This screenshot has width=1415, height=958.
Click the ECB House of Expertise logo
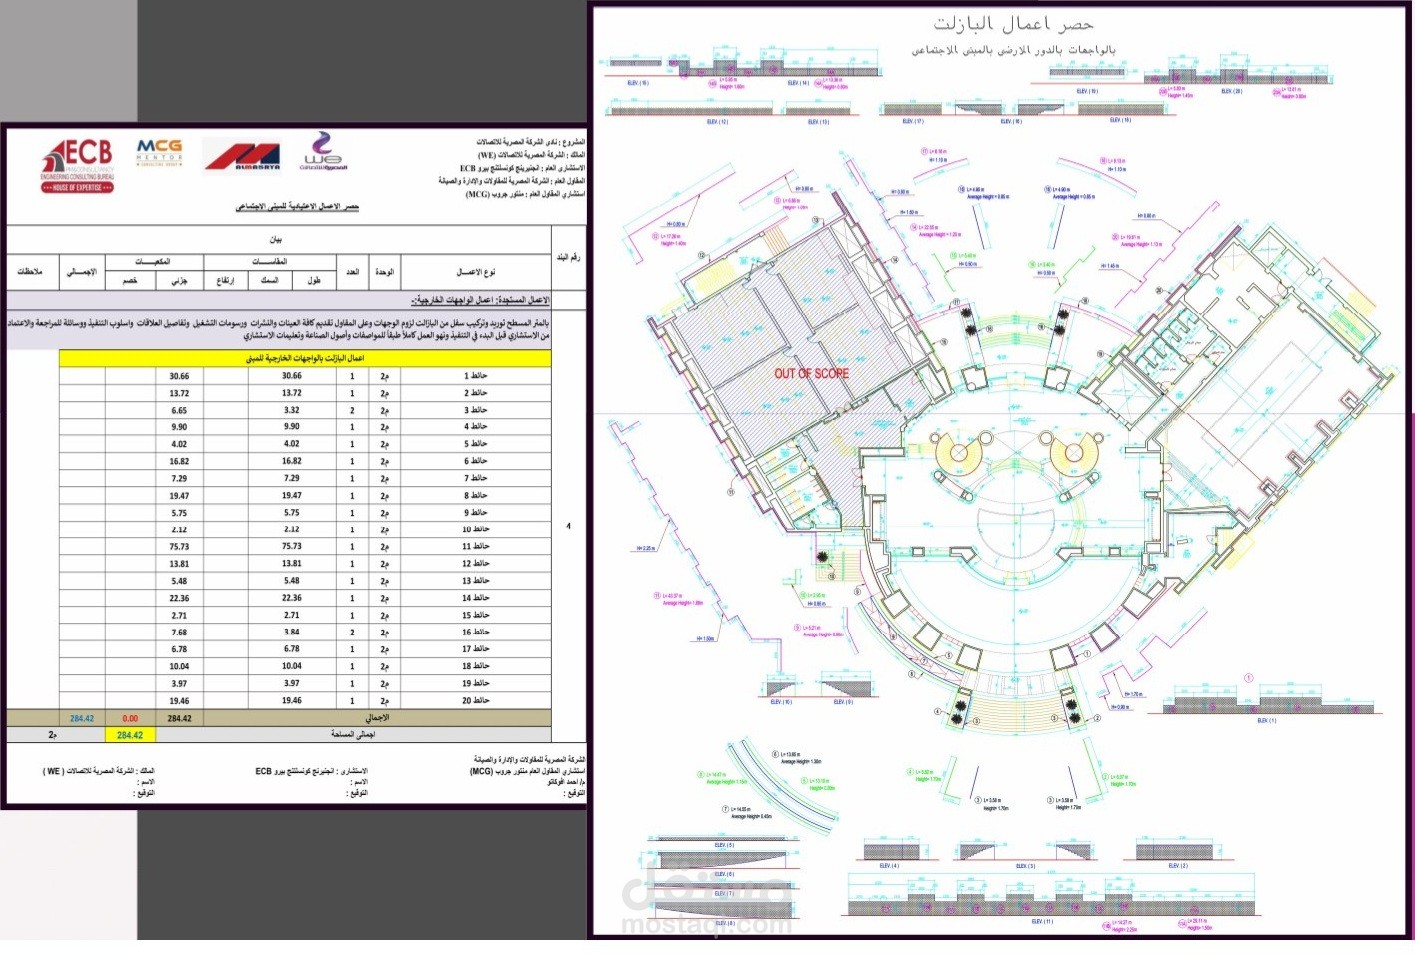[x=78, y=165]
